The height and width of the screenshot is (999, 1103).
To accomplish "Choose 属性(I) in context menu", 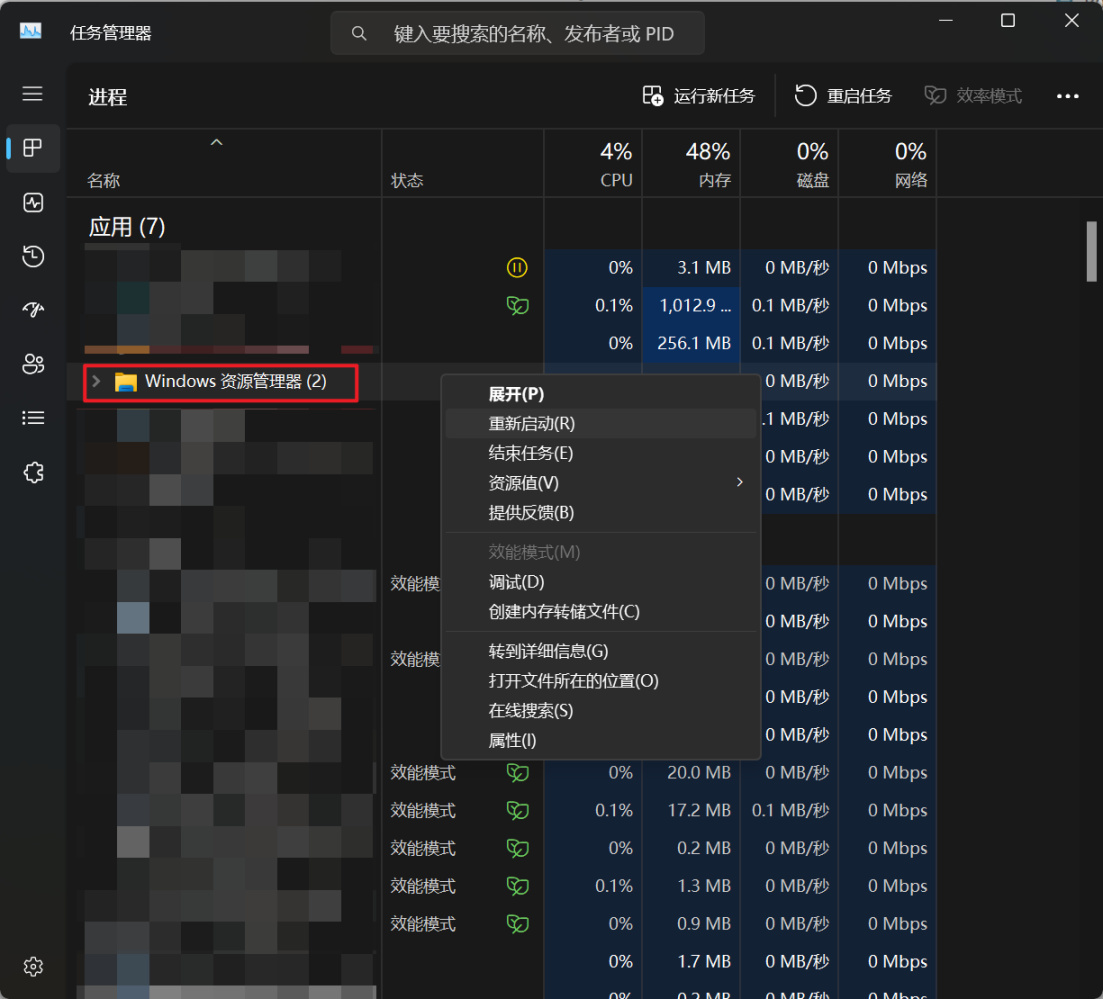I will coord(601,740).
